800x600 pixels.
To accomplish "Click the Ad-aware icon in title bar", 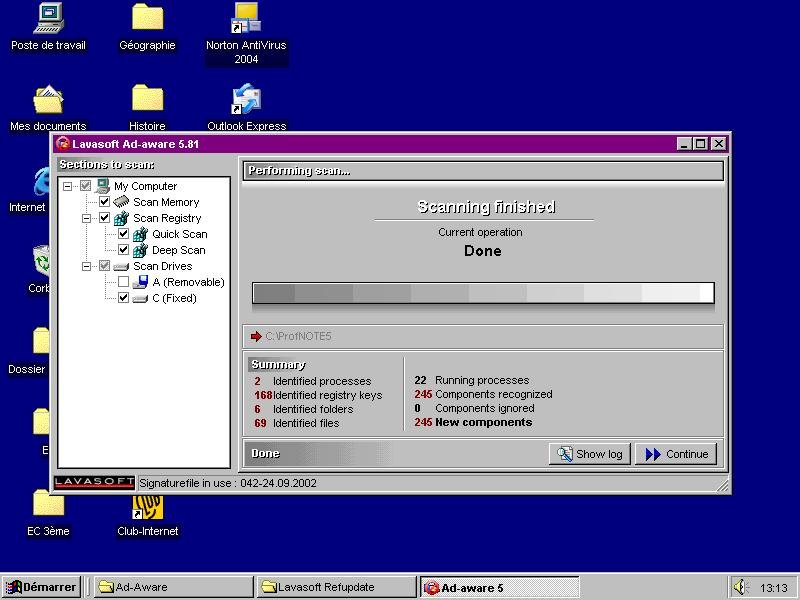I will [63, 144].
